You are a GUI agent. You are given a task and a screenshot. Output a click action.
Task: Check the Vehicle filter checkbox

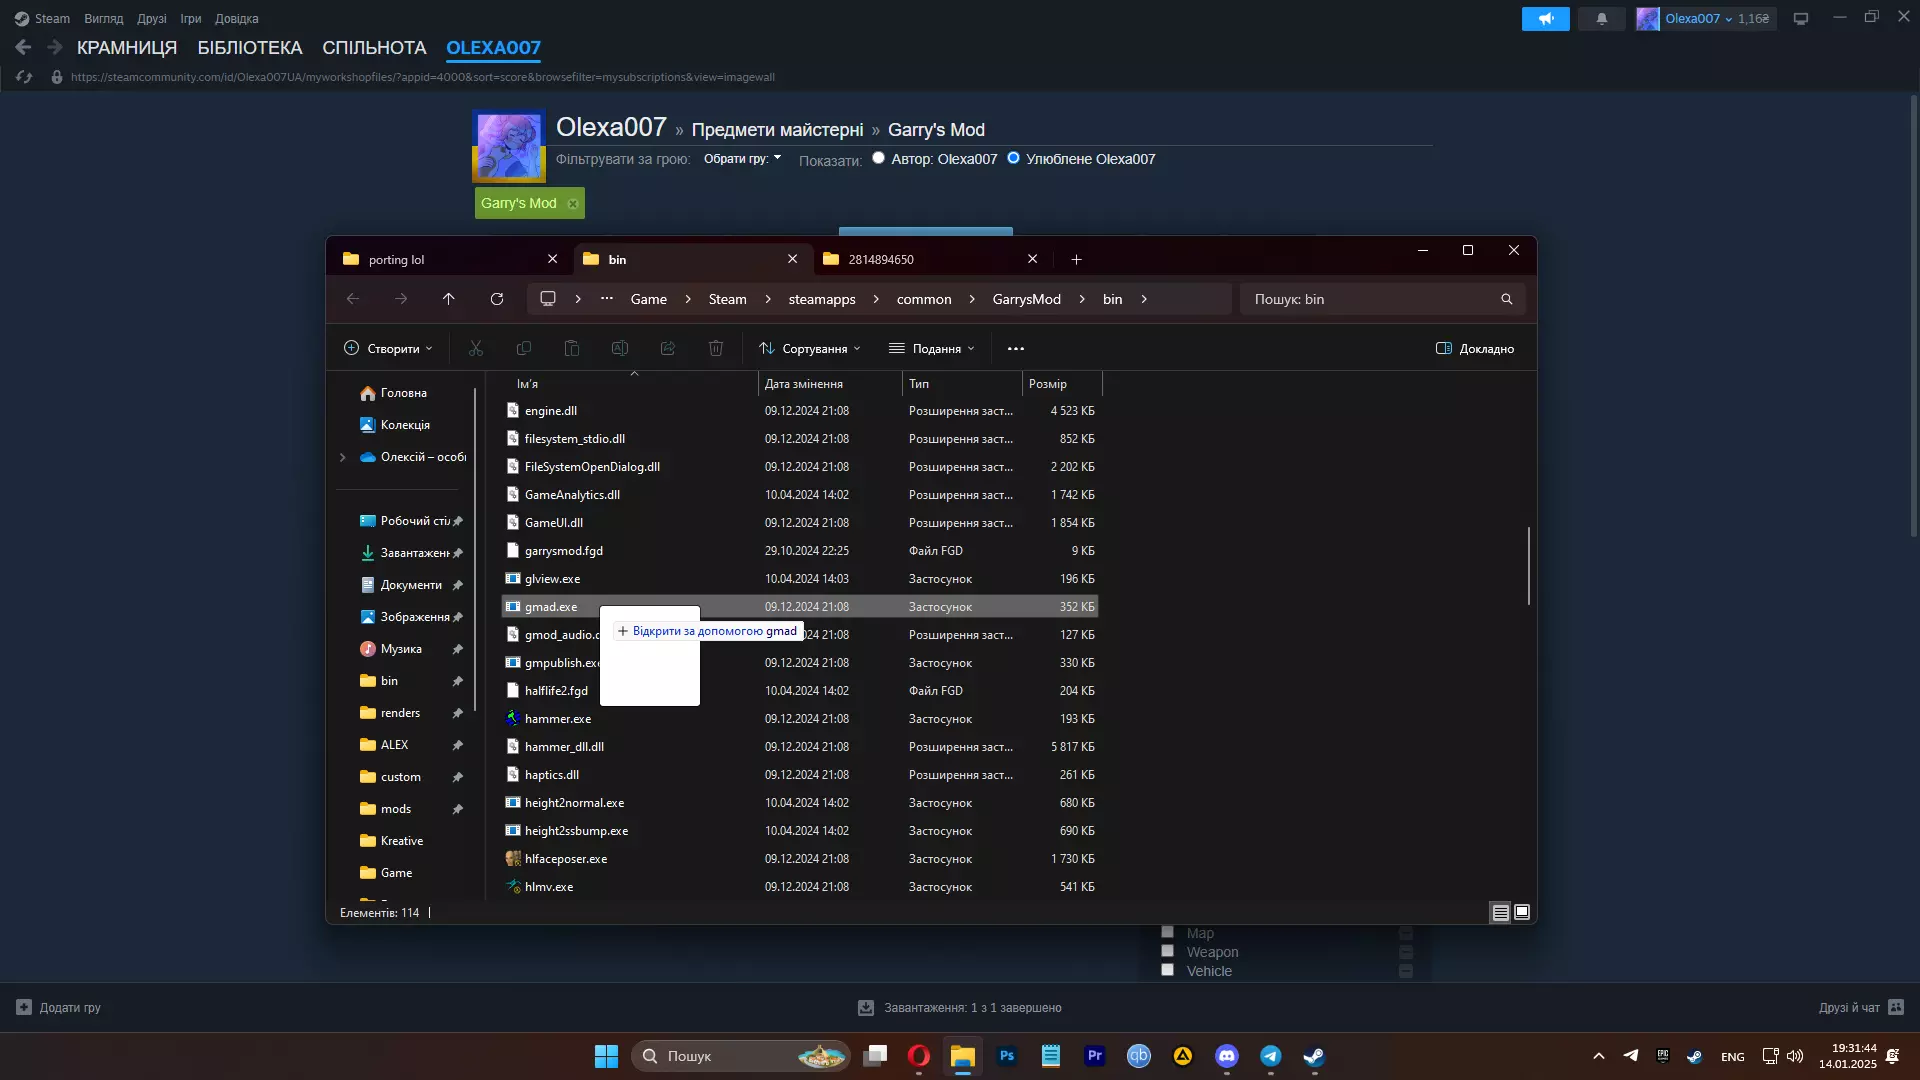click(1167, 970)
